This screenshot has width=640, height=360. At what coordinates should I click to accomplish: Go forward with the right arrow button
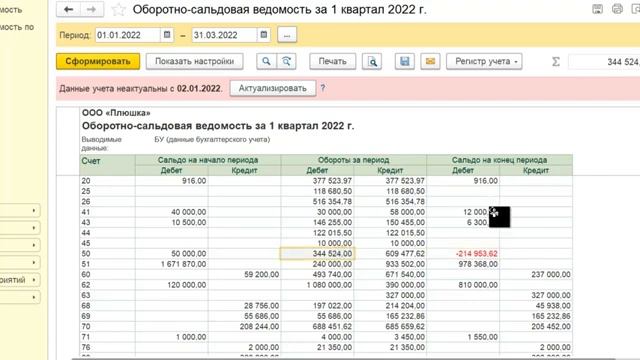pyautogui.click(x=92, y=9)
